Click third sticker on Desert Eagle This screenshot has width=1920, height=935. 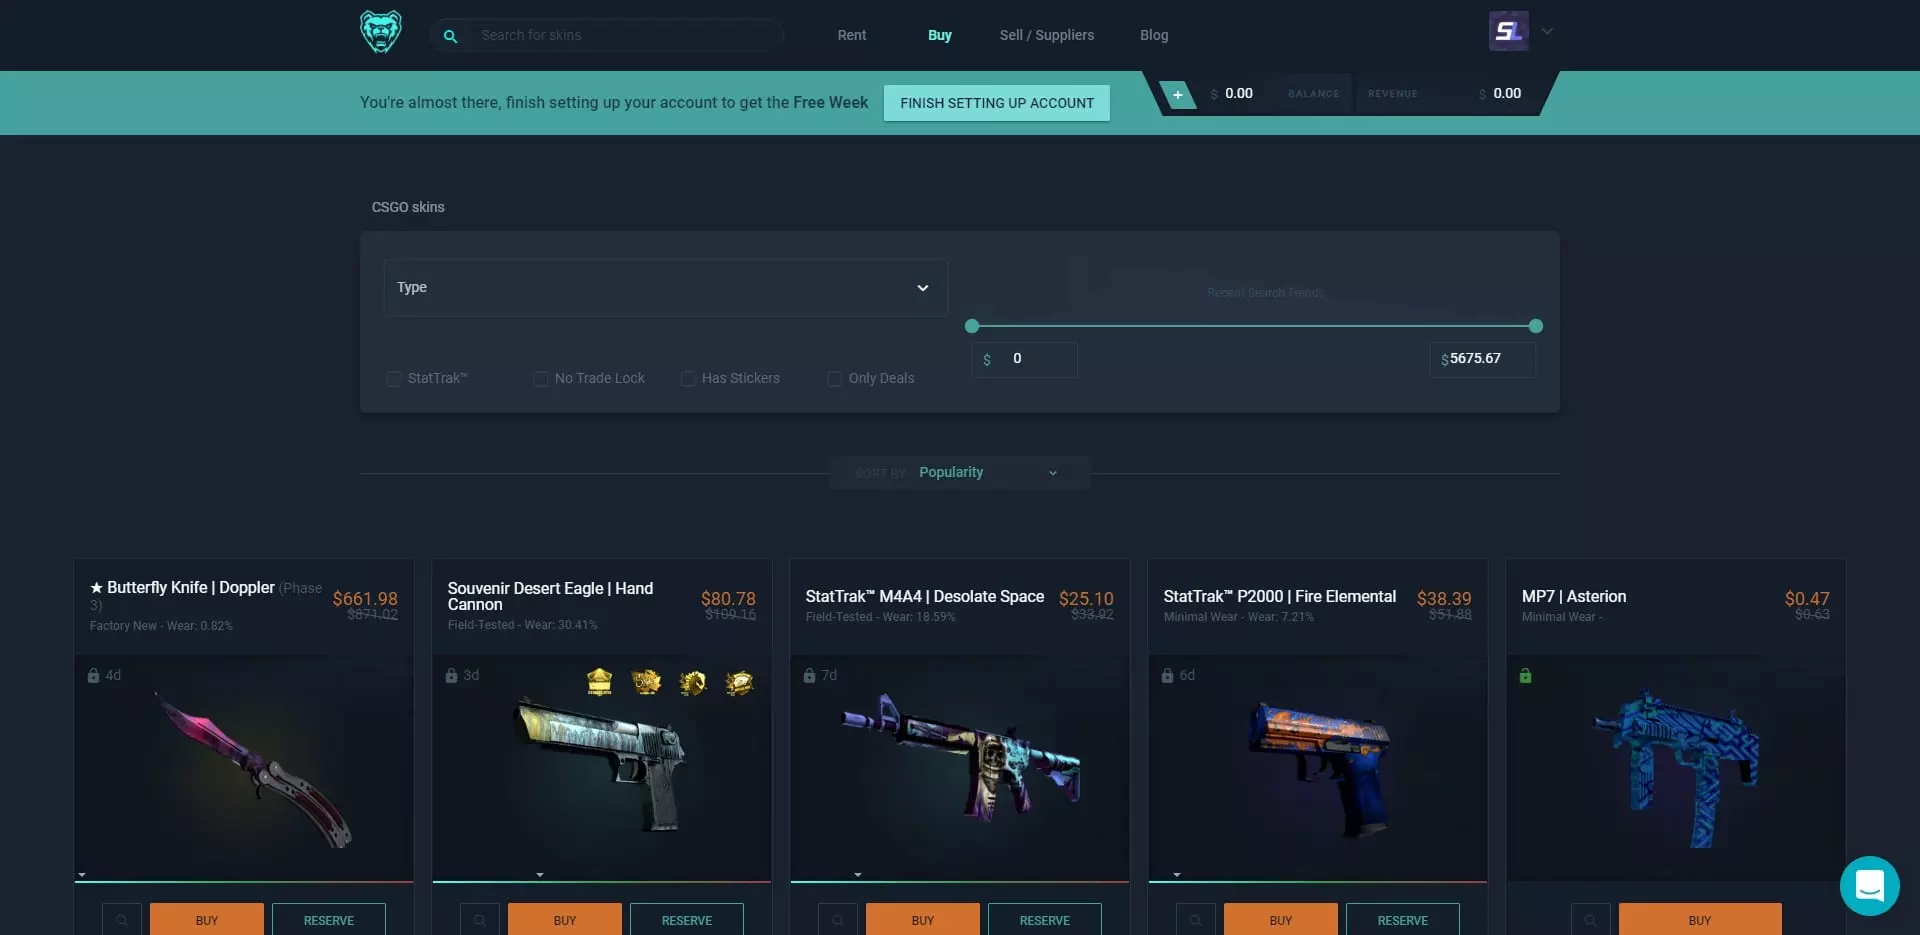click(x=693, y=682)
